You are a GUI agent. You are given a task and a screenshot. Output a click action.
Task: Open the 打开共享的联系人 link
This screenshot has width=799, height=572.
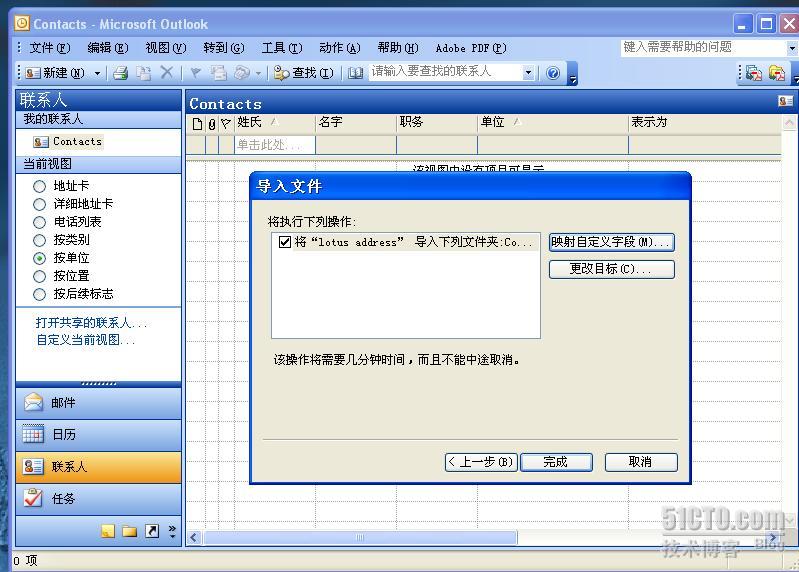tap(92, 322)
